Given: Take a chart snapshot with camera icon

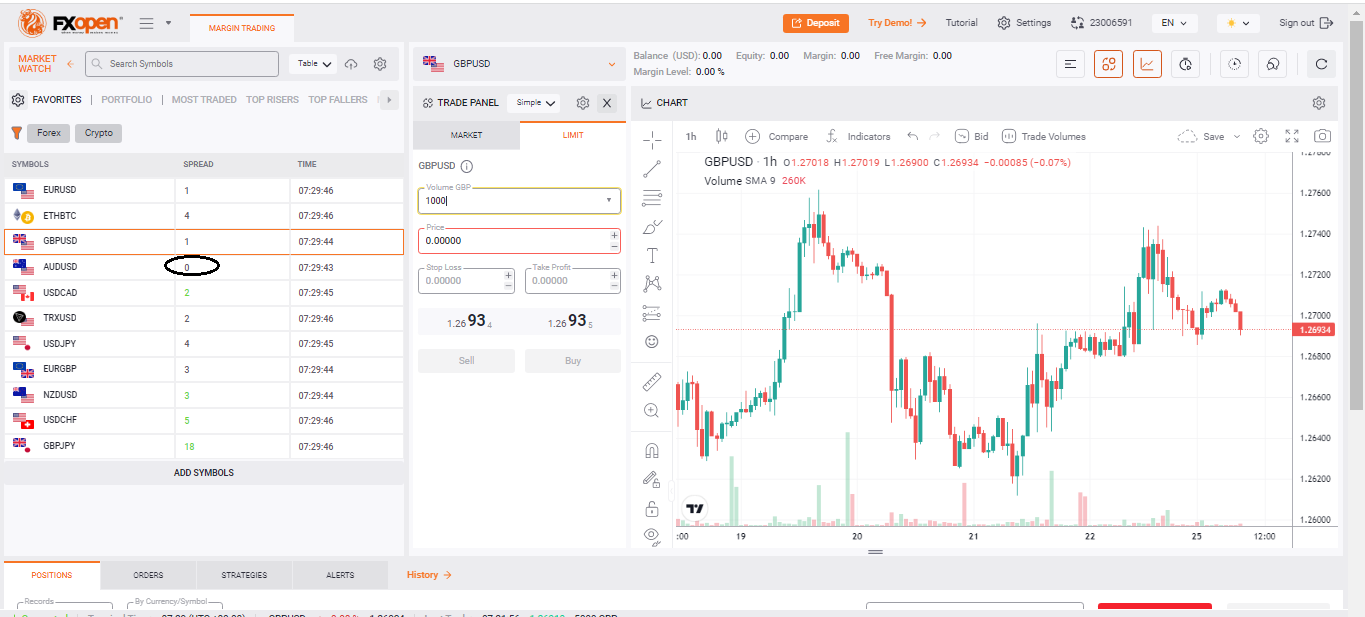Looking at the screenshot, I should click(1322, 136).
